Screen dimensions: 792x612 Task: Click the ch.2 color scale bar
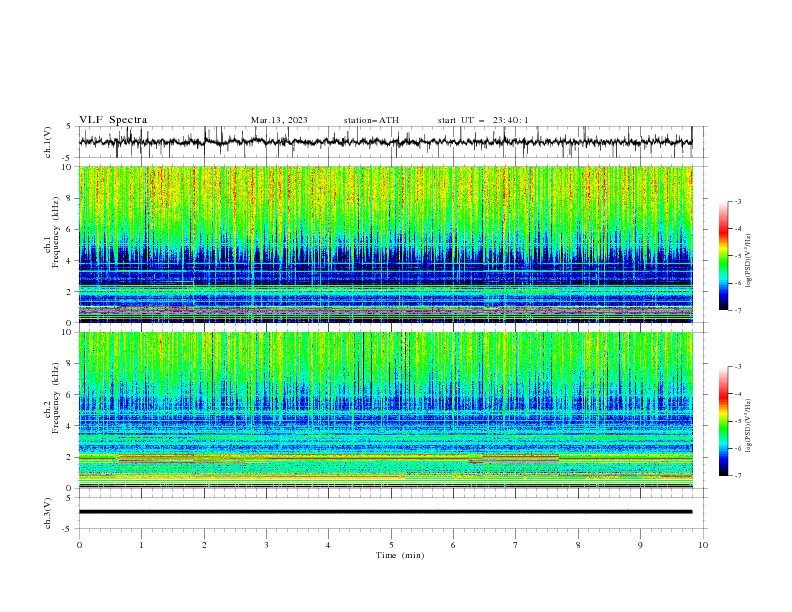[723, 421]
